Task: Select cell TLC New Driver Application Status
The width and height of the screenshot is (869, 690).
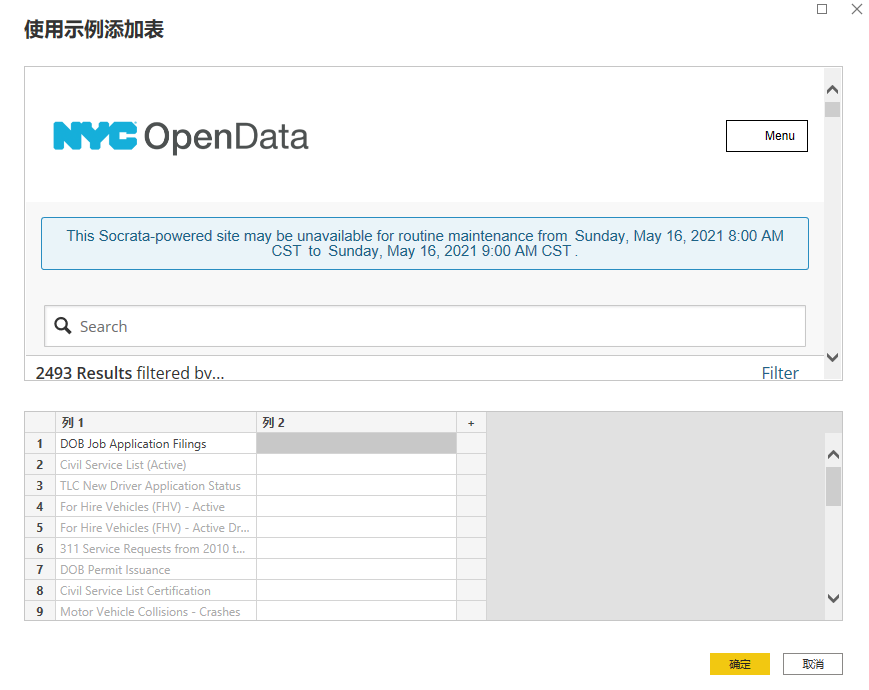Action: click(156, 485)
